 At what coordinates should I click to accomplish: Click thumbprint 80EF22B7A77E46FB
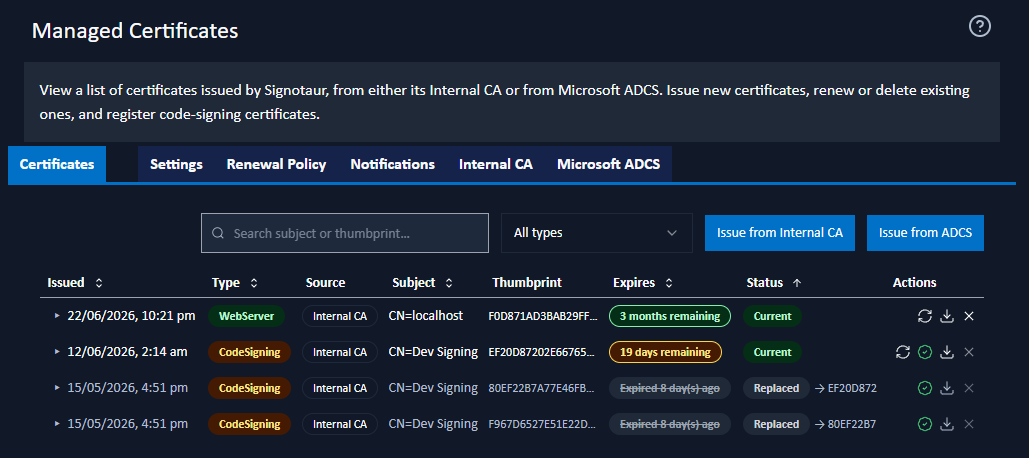[x=543, y=388]
